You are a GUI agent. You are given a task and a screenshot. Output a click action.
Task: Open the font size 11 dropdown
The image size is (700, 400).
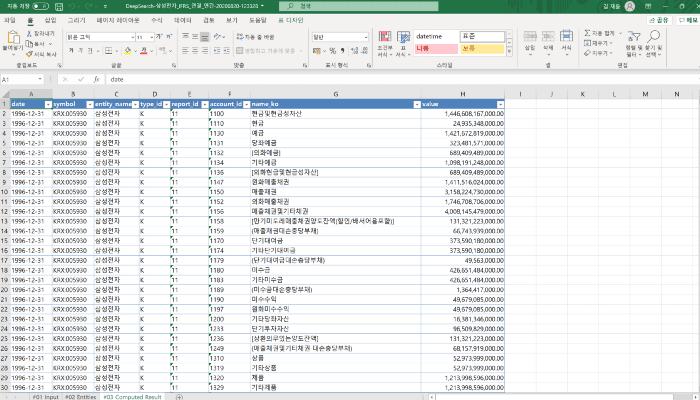coord(152,37)
